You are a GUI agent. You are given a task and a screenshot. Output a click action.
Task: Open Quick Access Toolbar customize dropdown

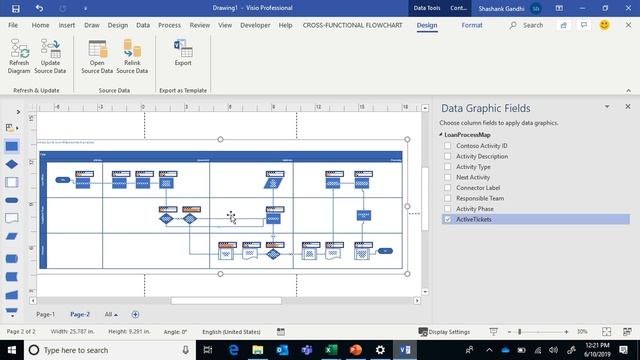click(85, 8)
